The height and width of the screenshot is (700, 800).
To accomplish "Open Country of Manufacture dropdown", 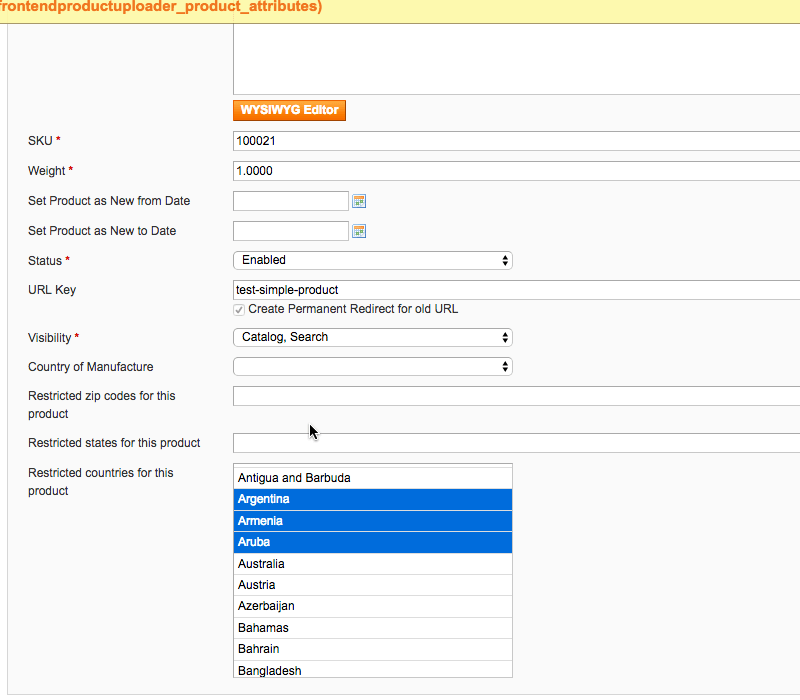I will point(372,367).
